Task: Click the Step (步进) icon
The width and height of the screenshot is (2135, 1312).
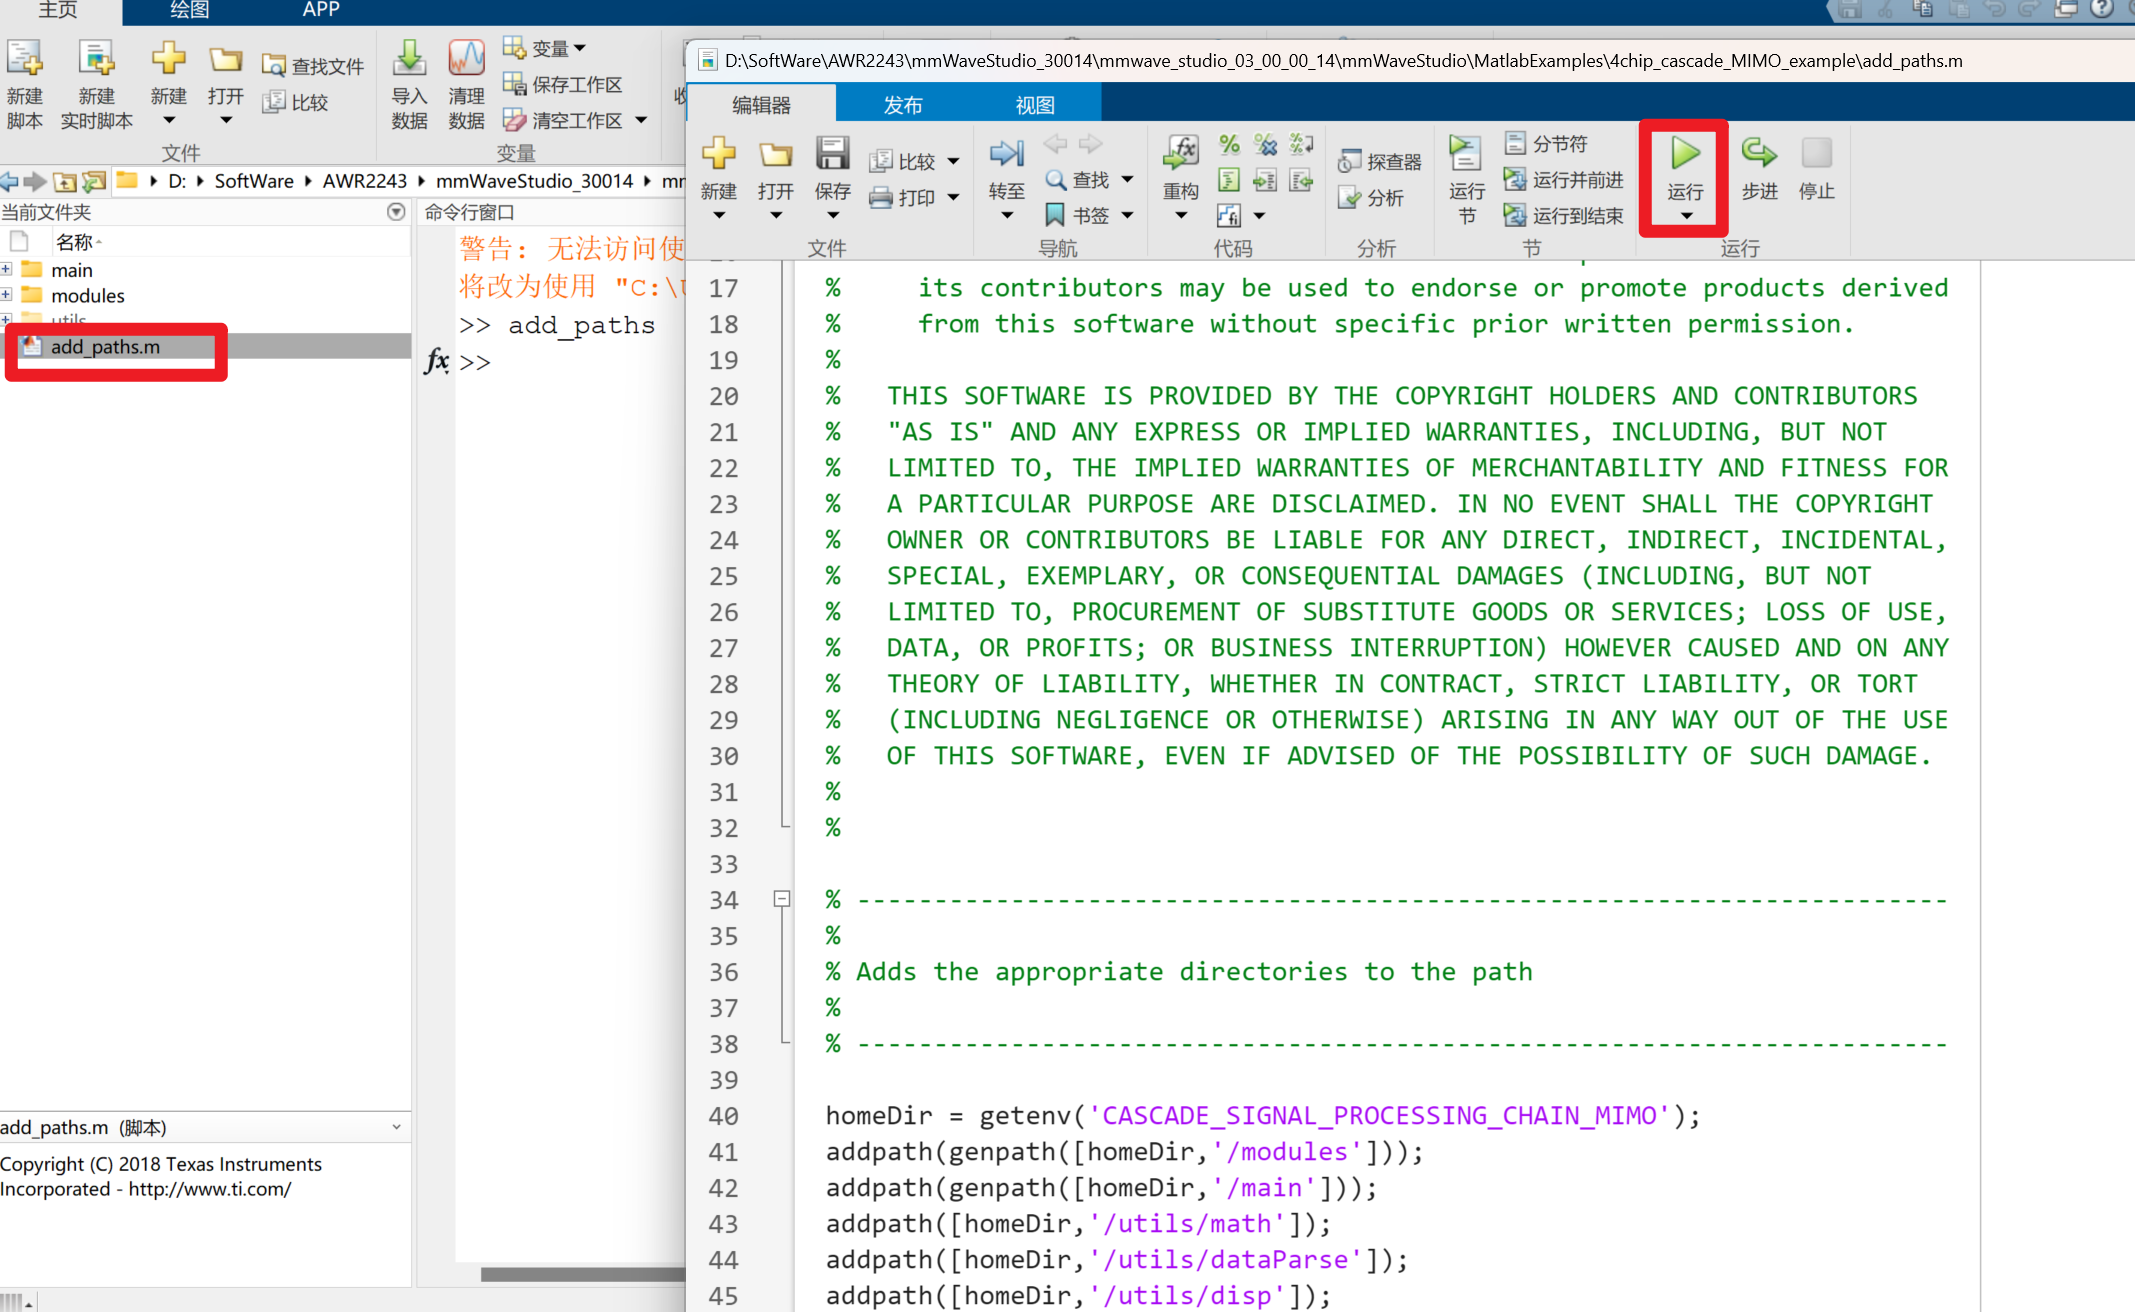Action: (1759, 154)
